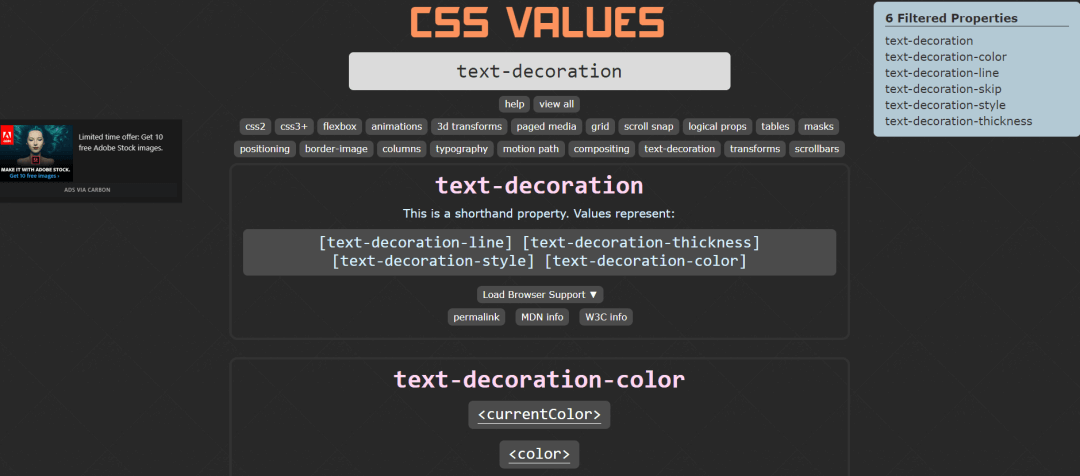
Task: Expand Load Browser Support dropdown
Action: tap(540, 294)
